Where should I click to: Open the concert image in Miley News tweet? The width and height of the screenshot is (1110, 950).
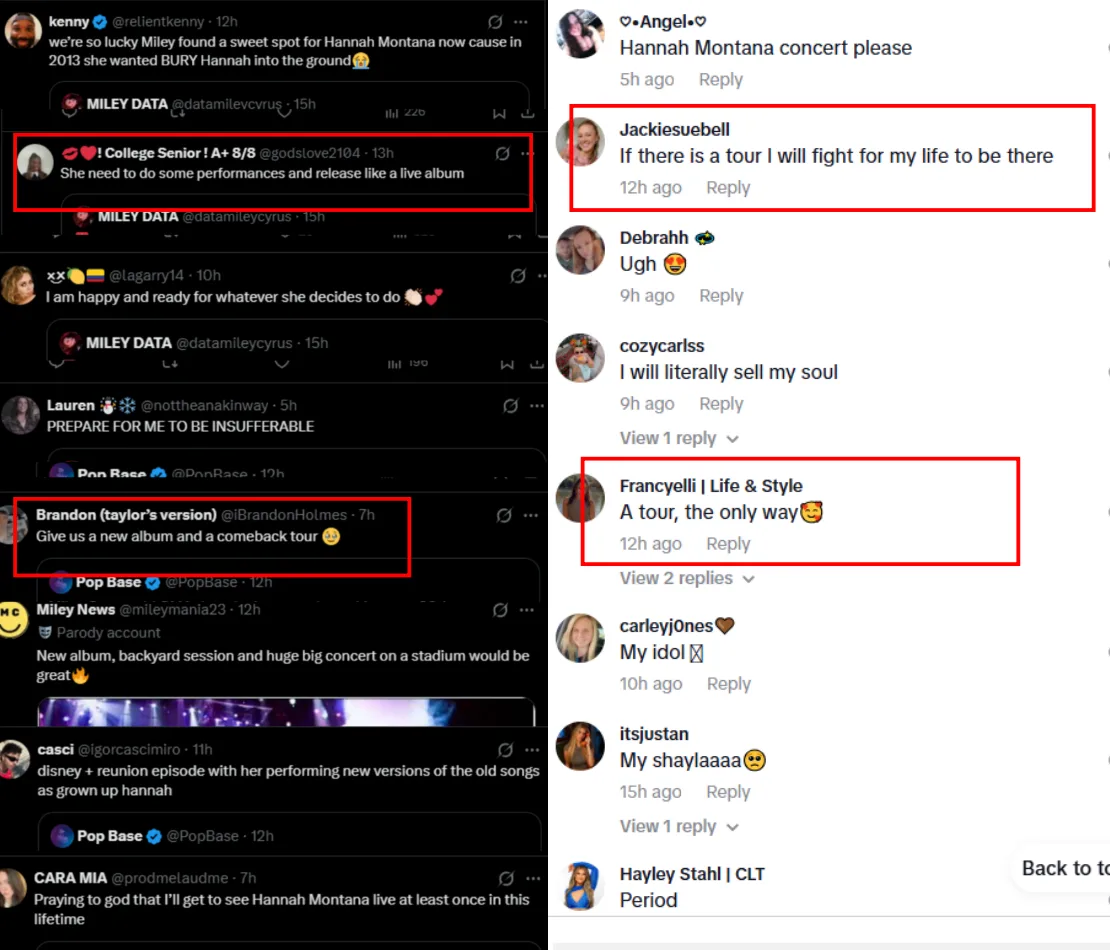[284, 711]
